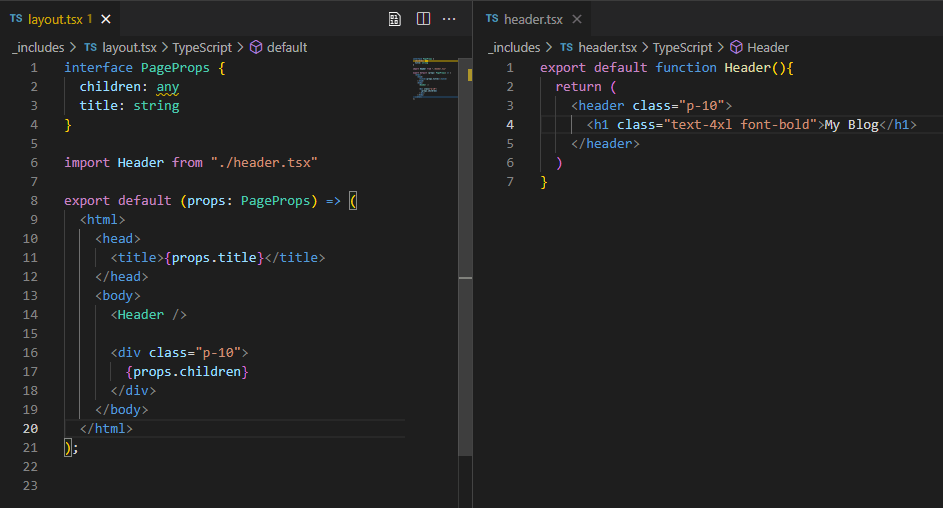Open TypeScript breadcrumb in right editor
This screenshot has height=508, width=943.
coord(683,47)
